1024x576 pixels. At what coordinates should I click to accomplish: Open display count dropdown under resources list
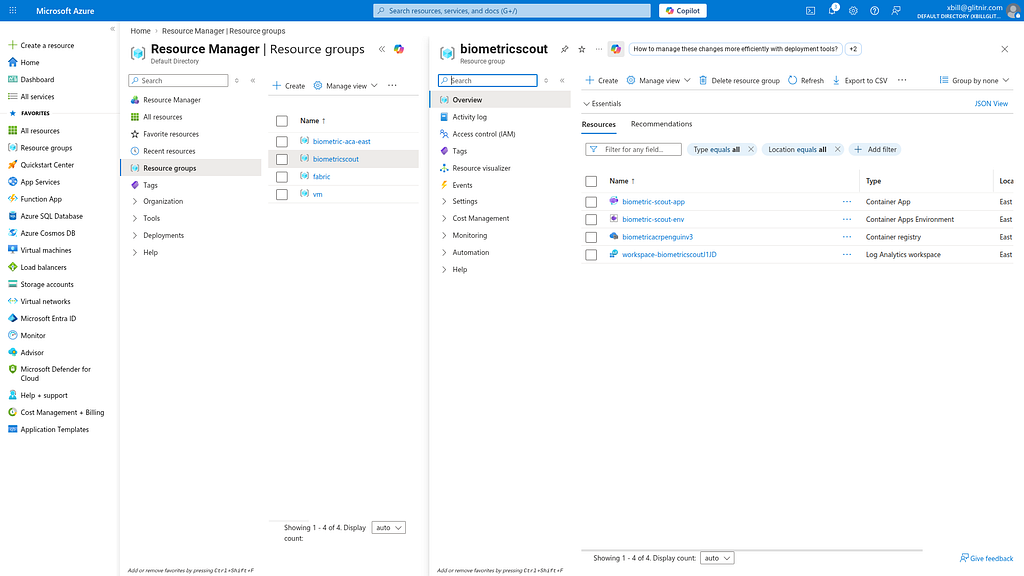click(x=717, y=558)
